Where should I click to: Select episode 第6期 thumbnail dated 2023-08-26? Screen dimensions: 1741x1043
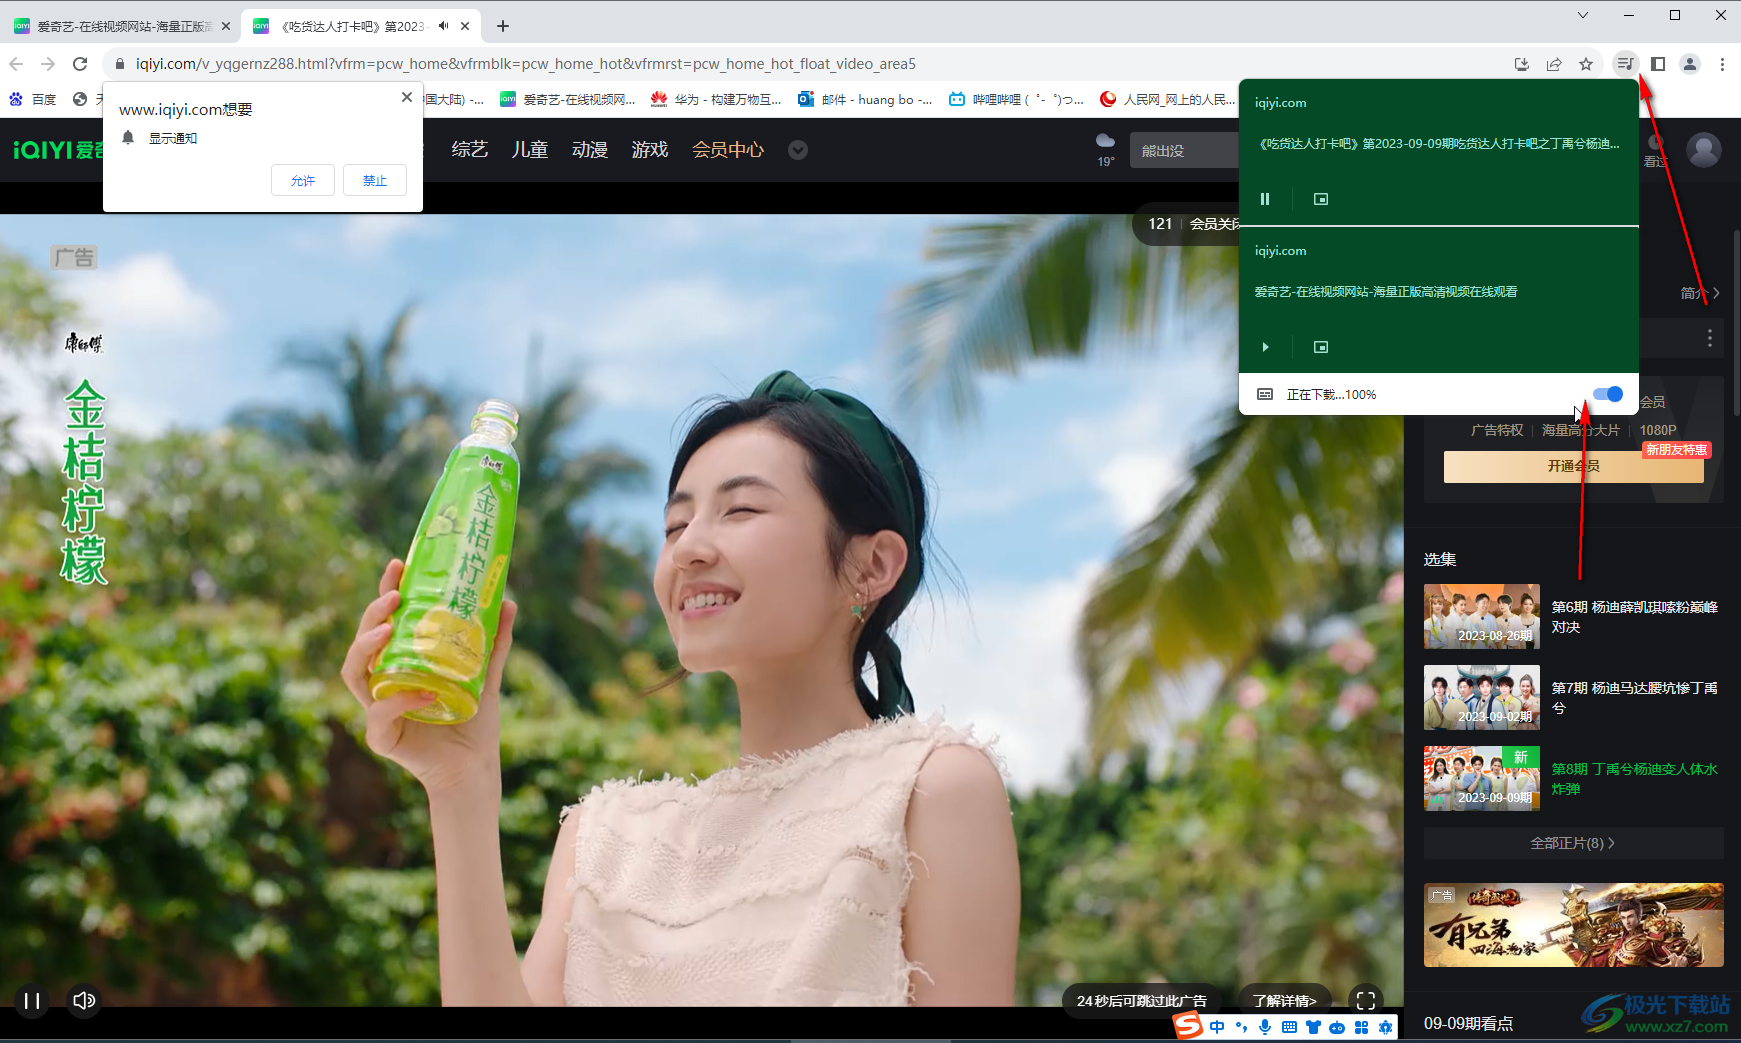[1482, 617]
